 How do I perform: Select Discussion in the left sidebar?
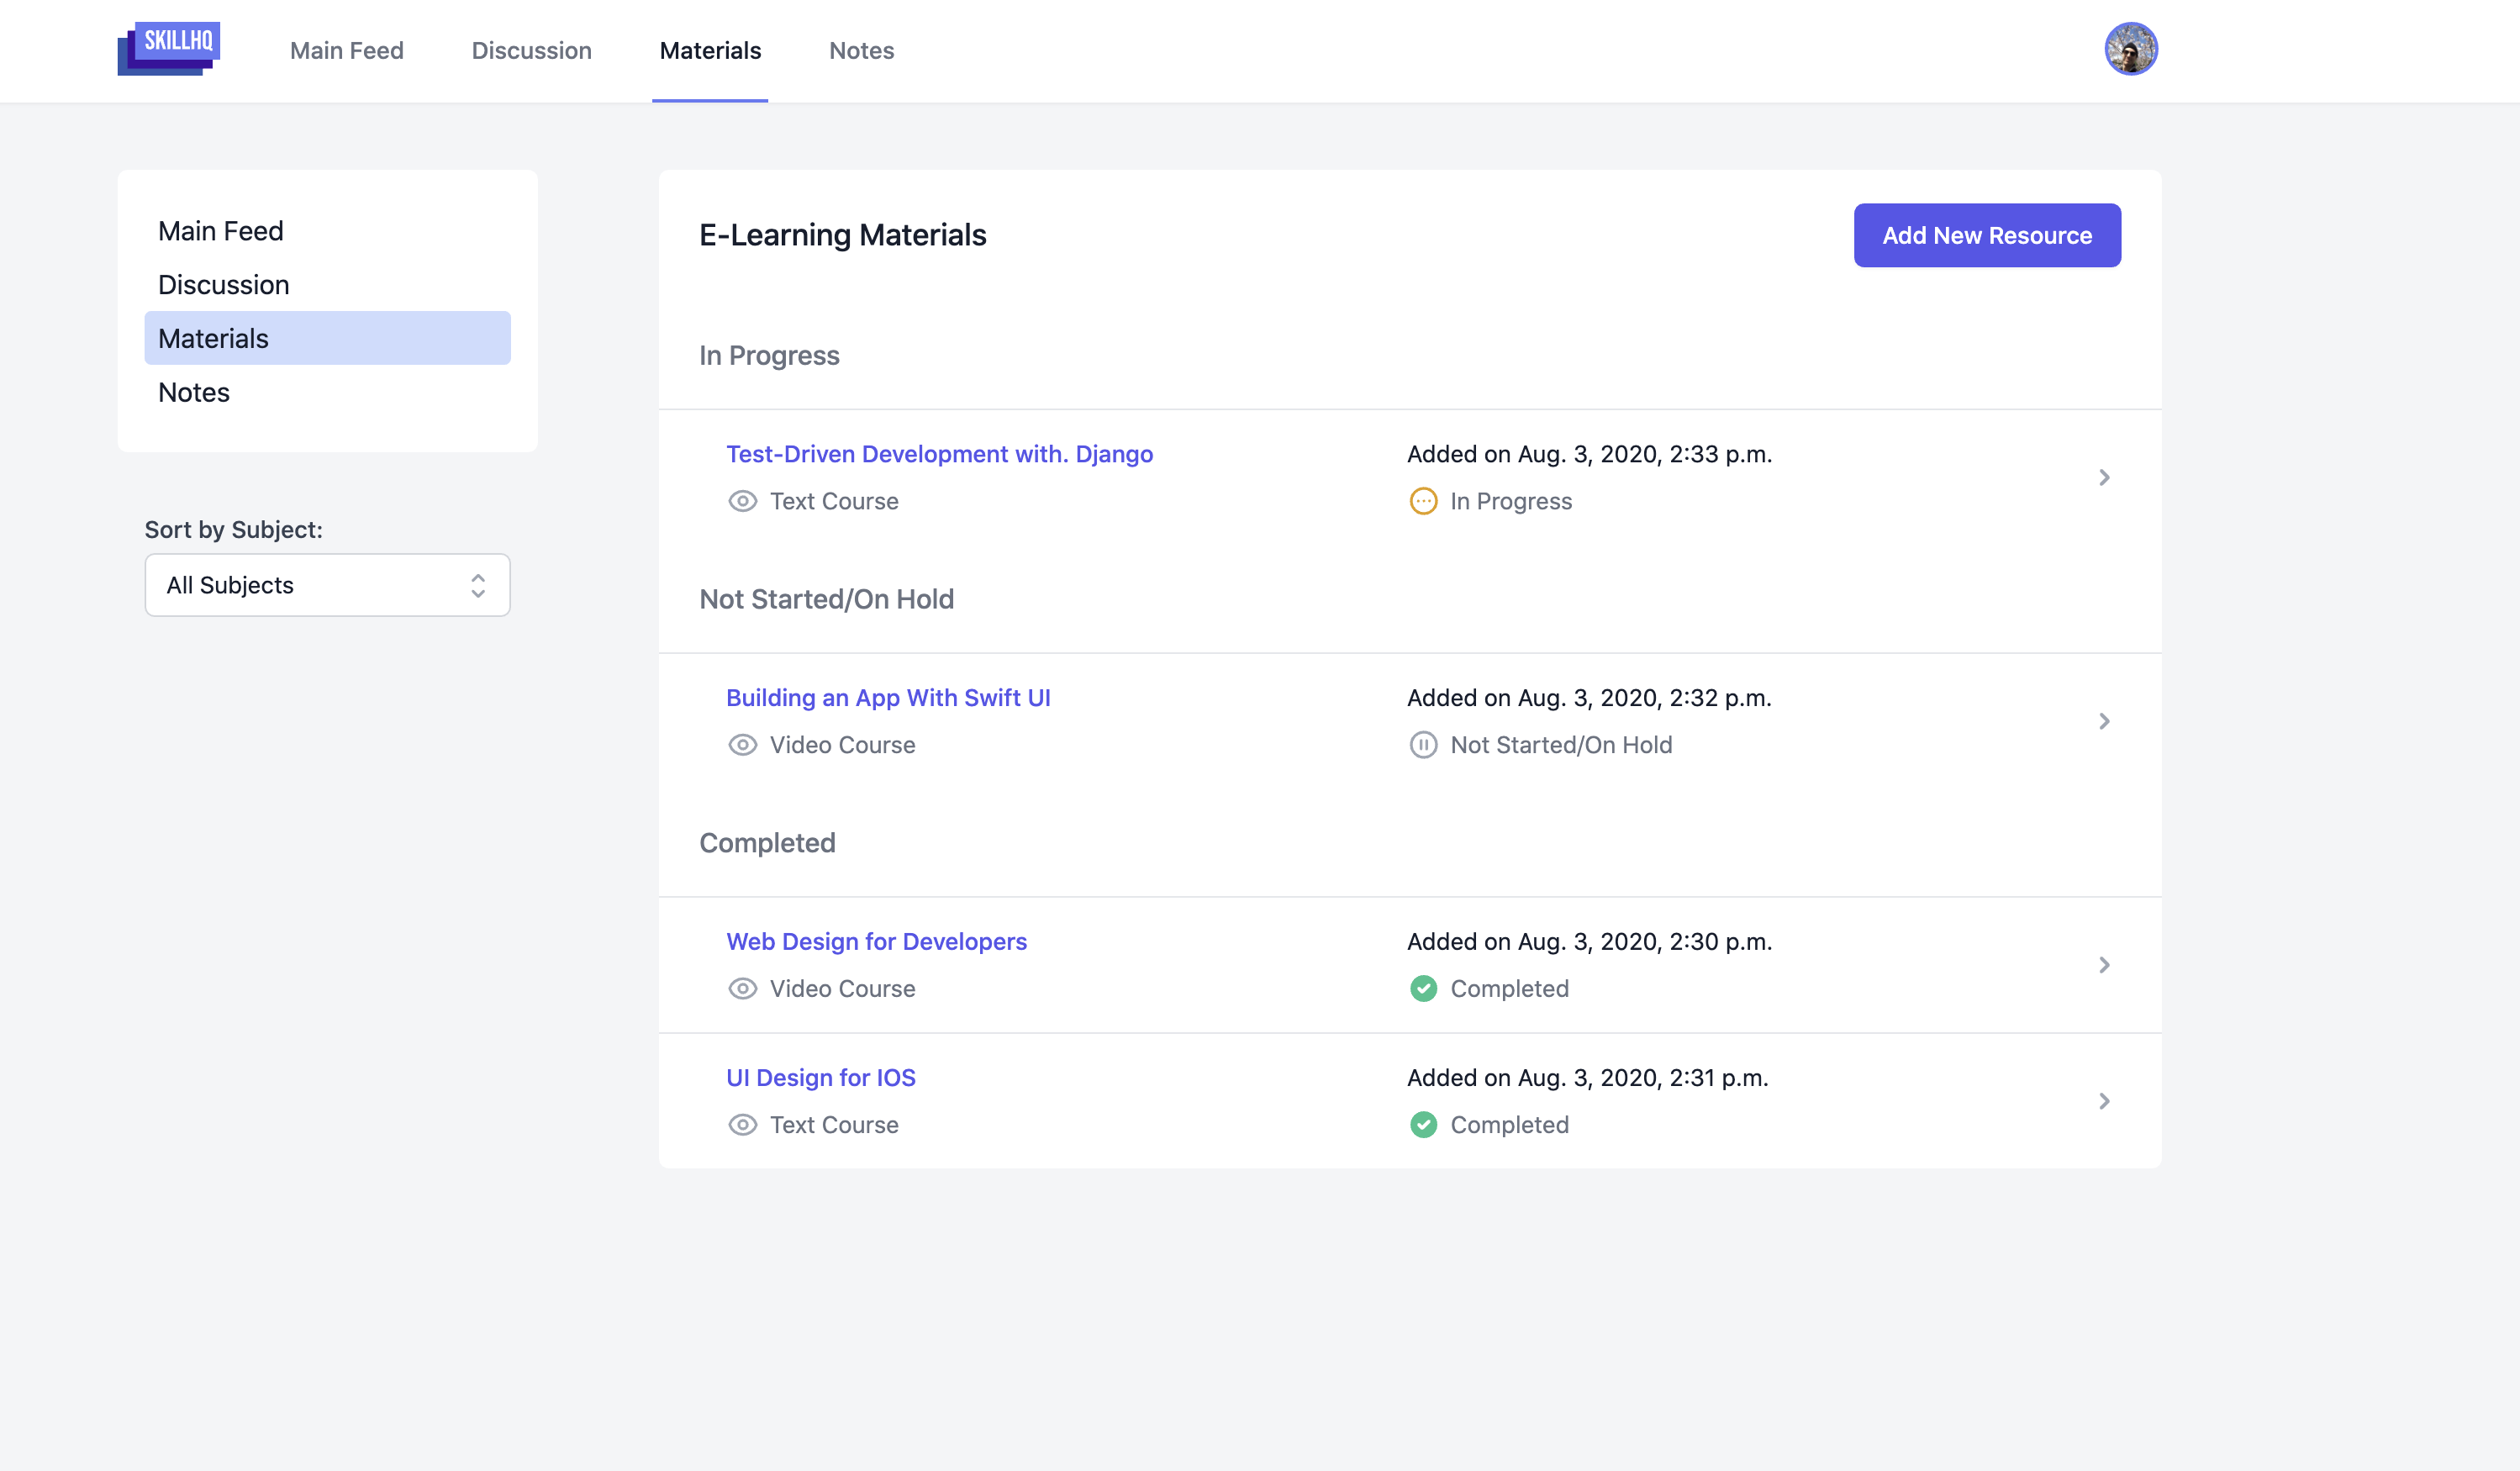coord(223,284)
